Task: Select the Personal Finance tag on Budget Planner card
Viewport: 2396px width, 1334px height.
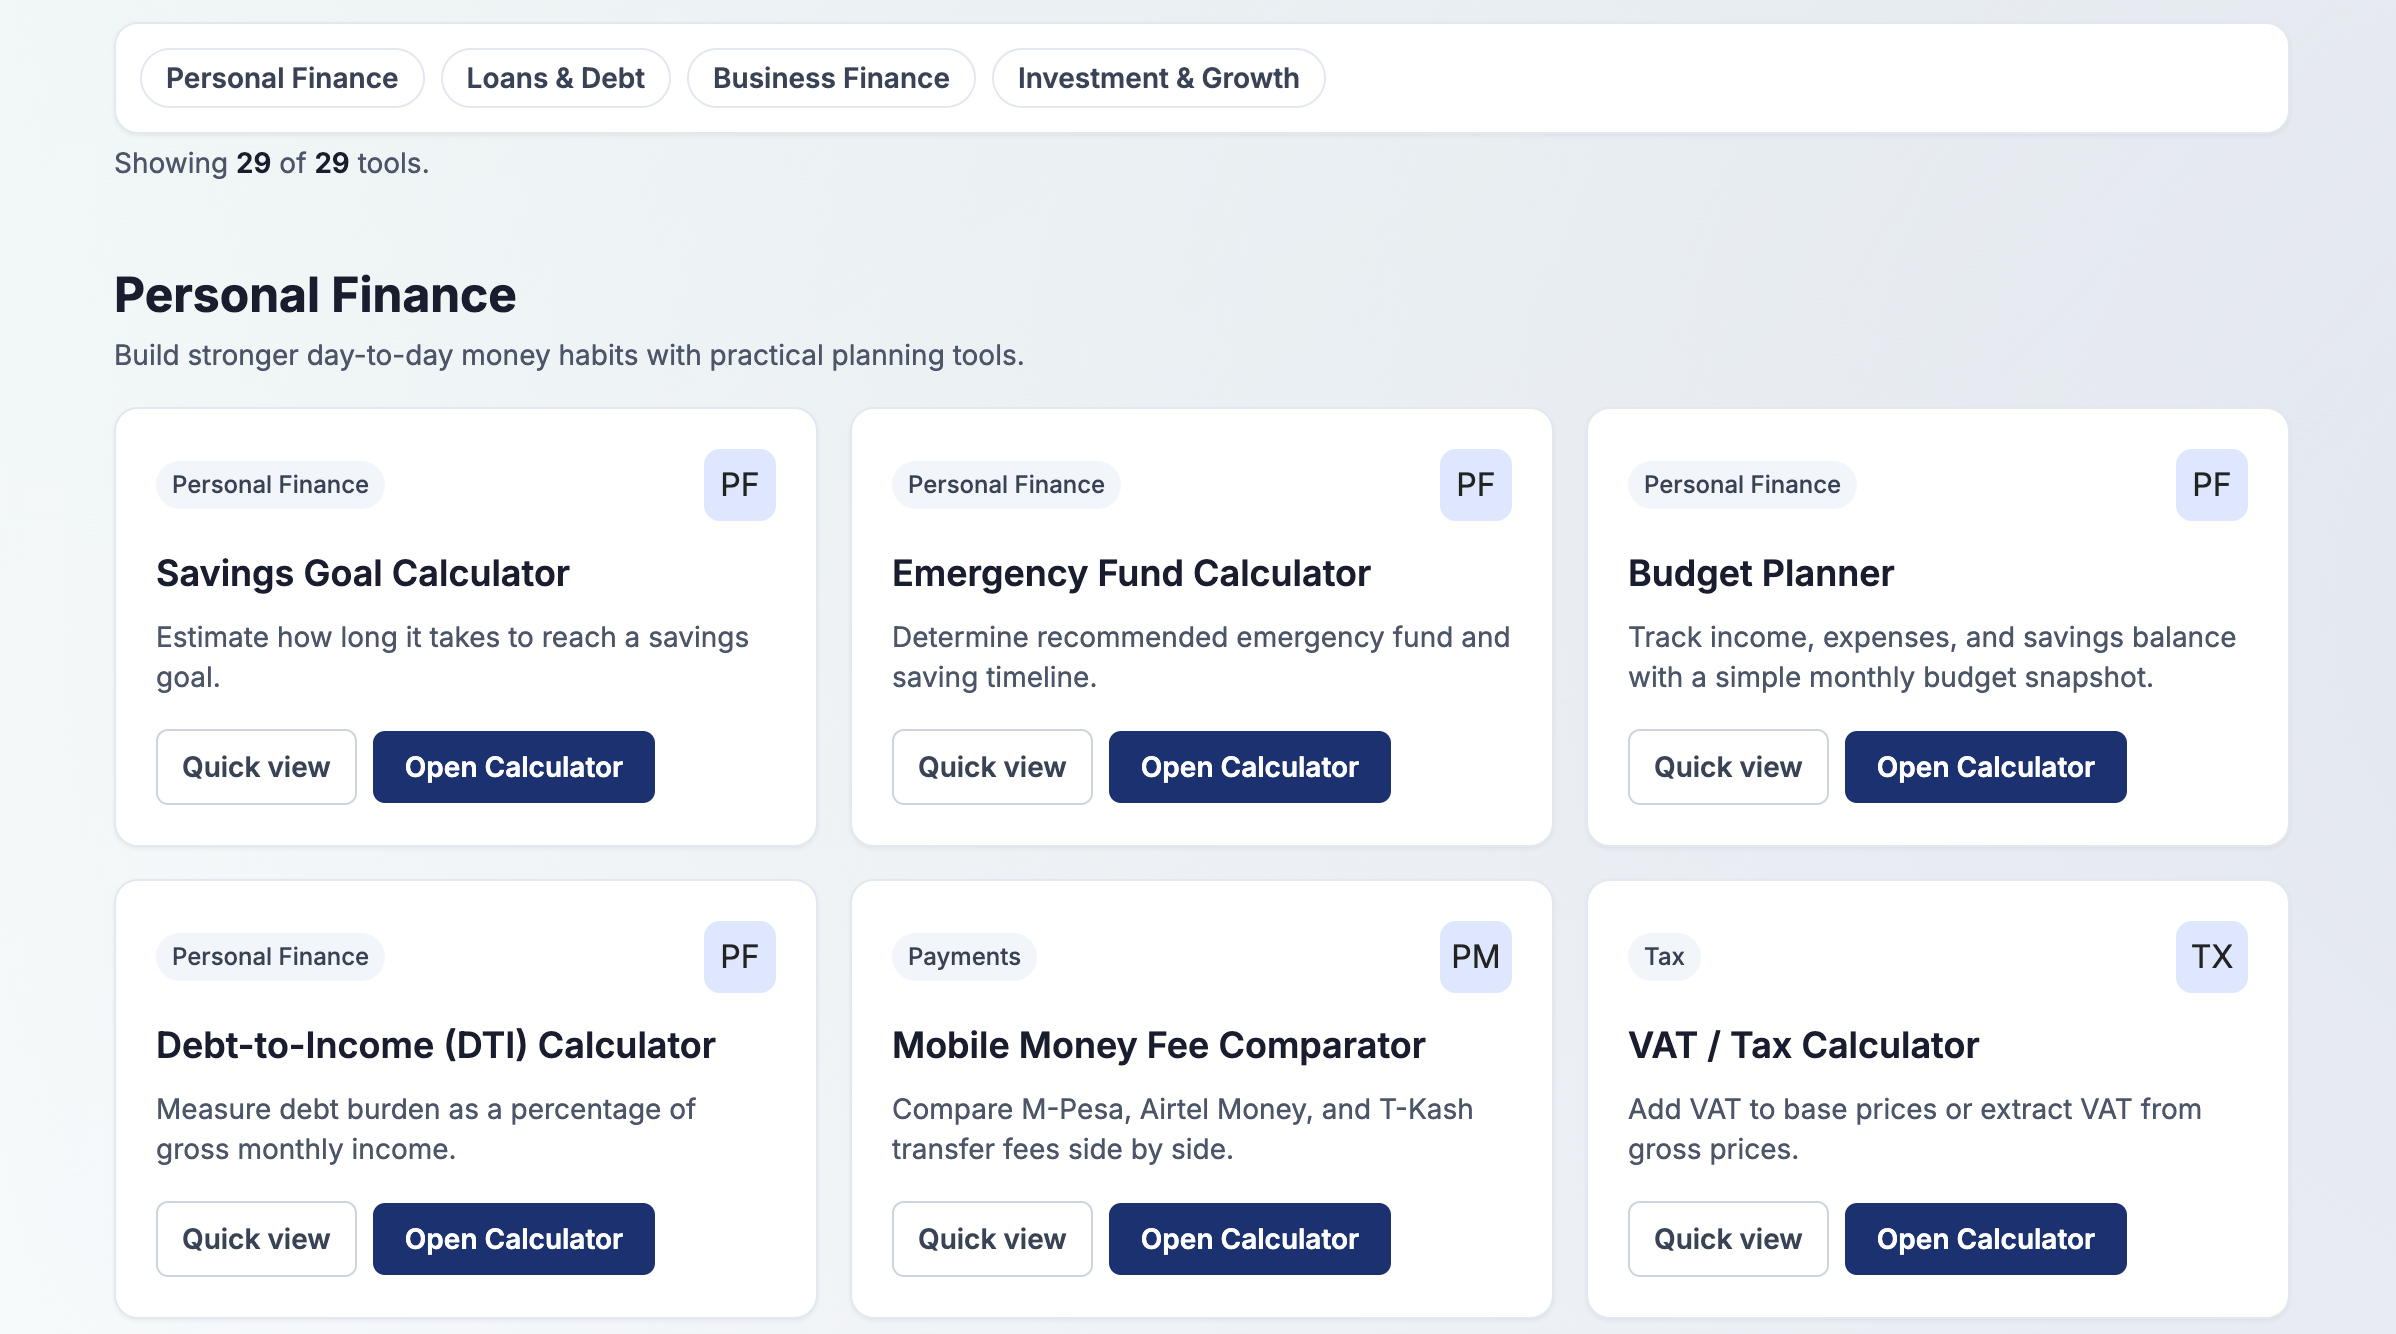Action: pyautogui.click(x=1741, y=485)
